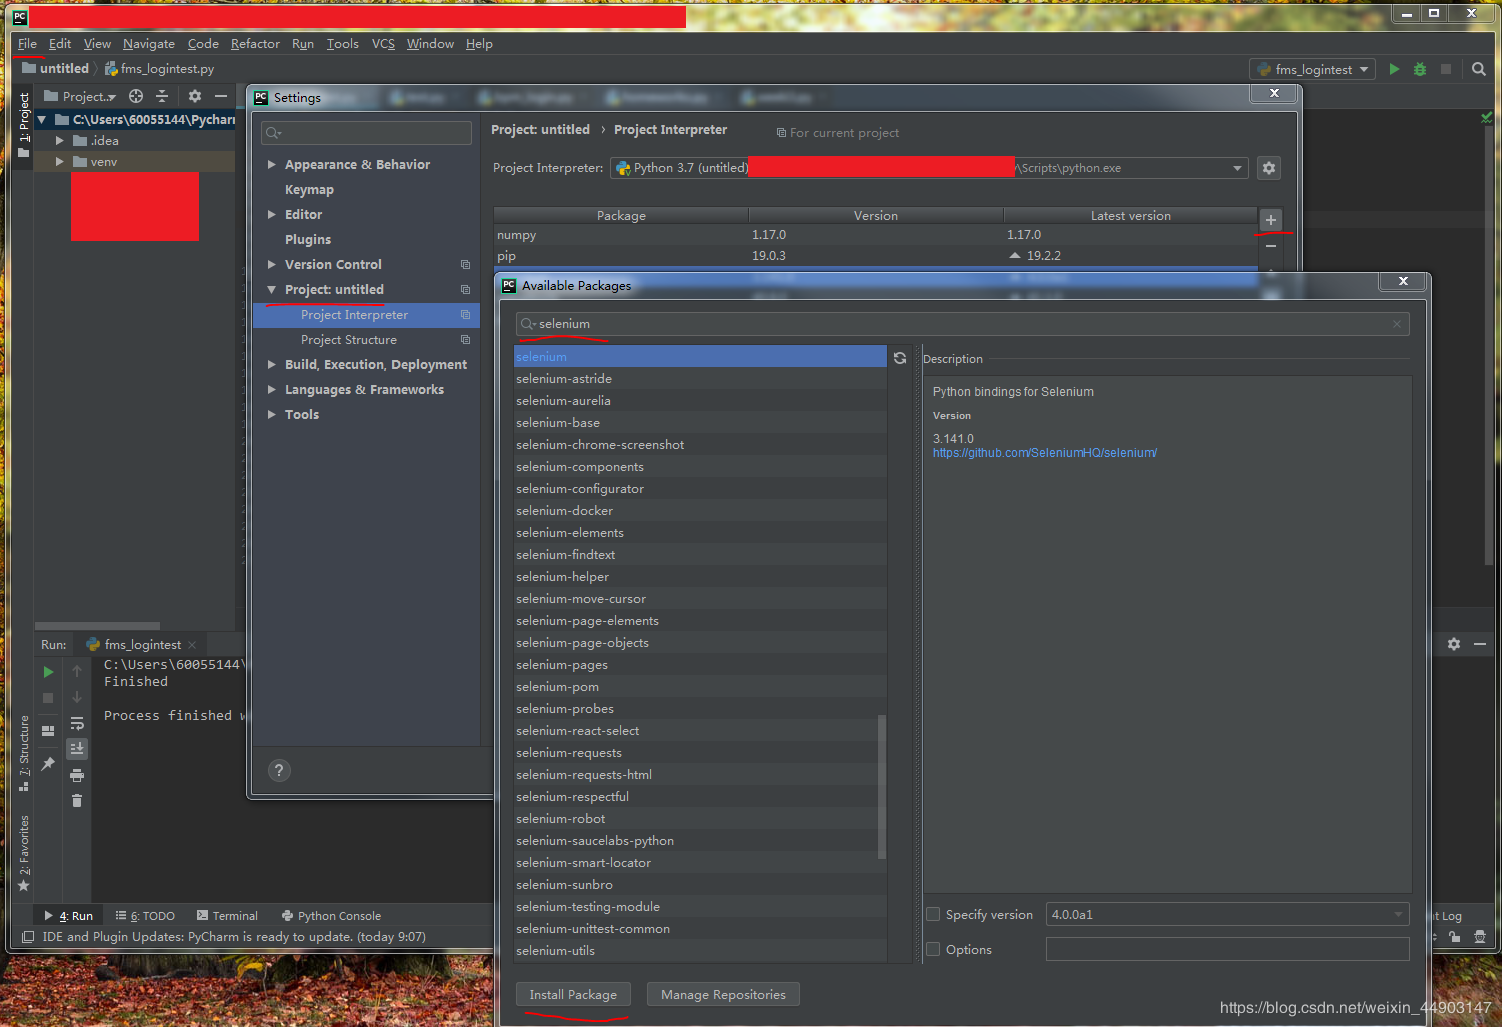Expand the .idea folder
Image resolution: width=1502 pixels, height=1027 pixels.
pyautogui.click(x=60, y=140)
